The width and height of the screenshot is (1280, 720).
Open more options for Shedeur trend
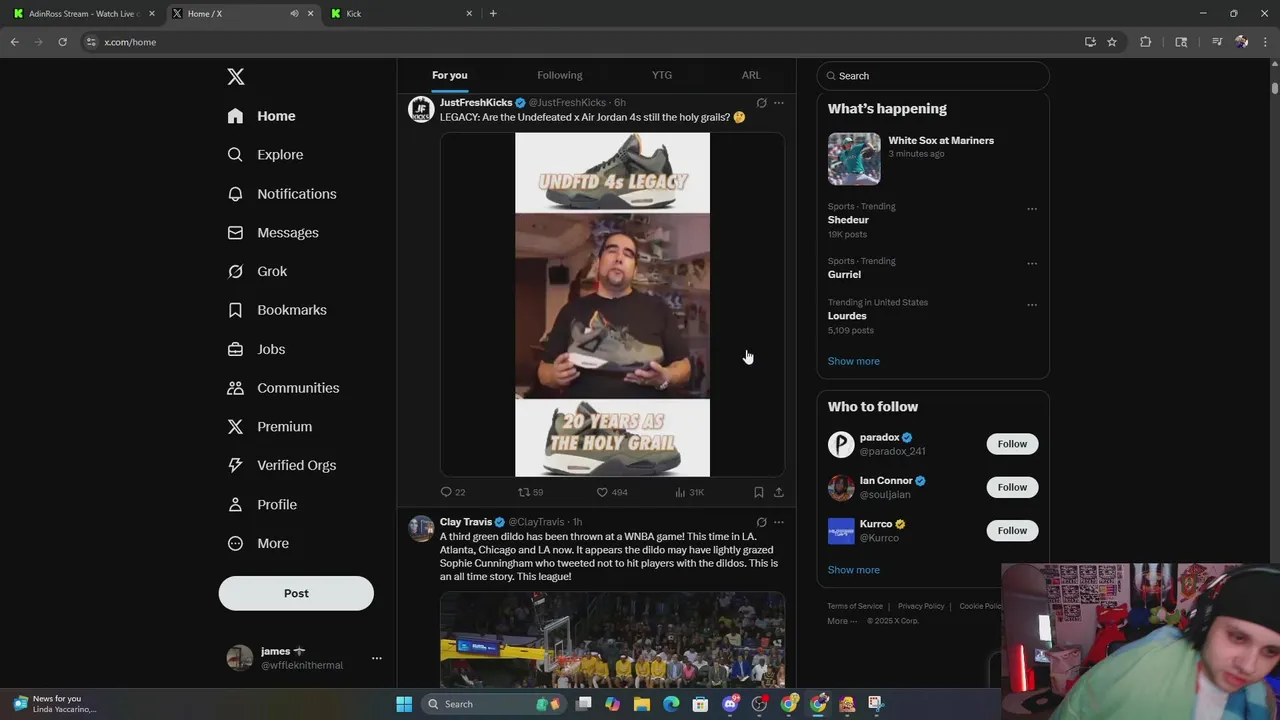(x=1032, y=209)
